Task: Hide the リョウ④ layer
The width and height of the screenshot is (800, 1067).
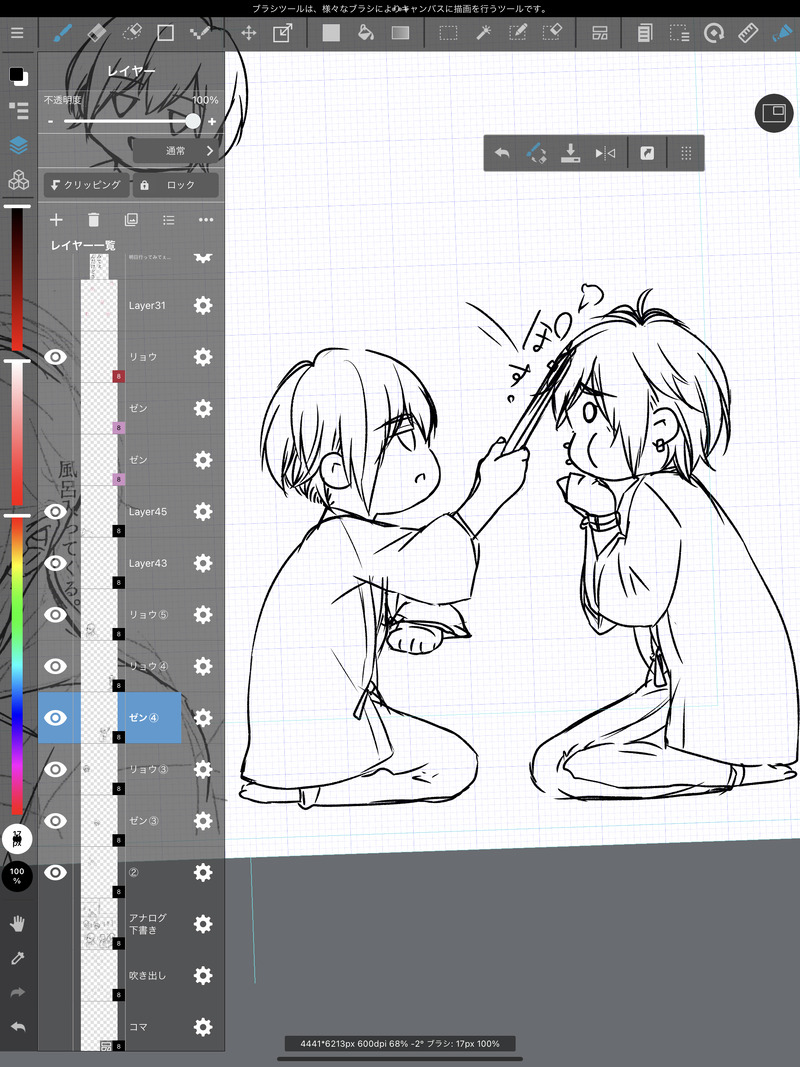Action: click(x=55, y=666)
